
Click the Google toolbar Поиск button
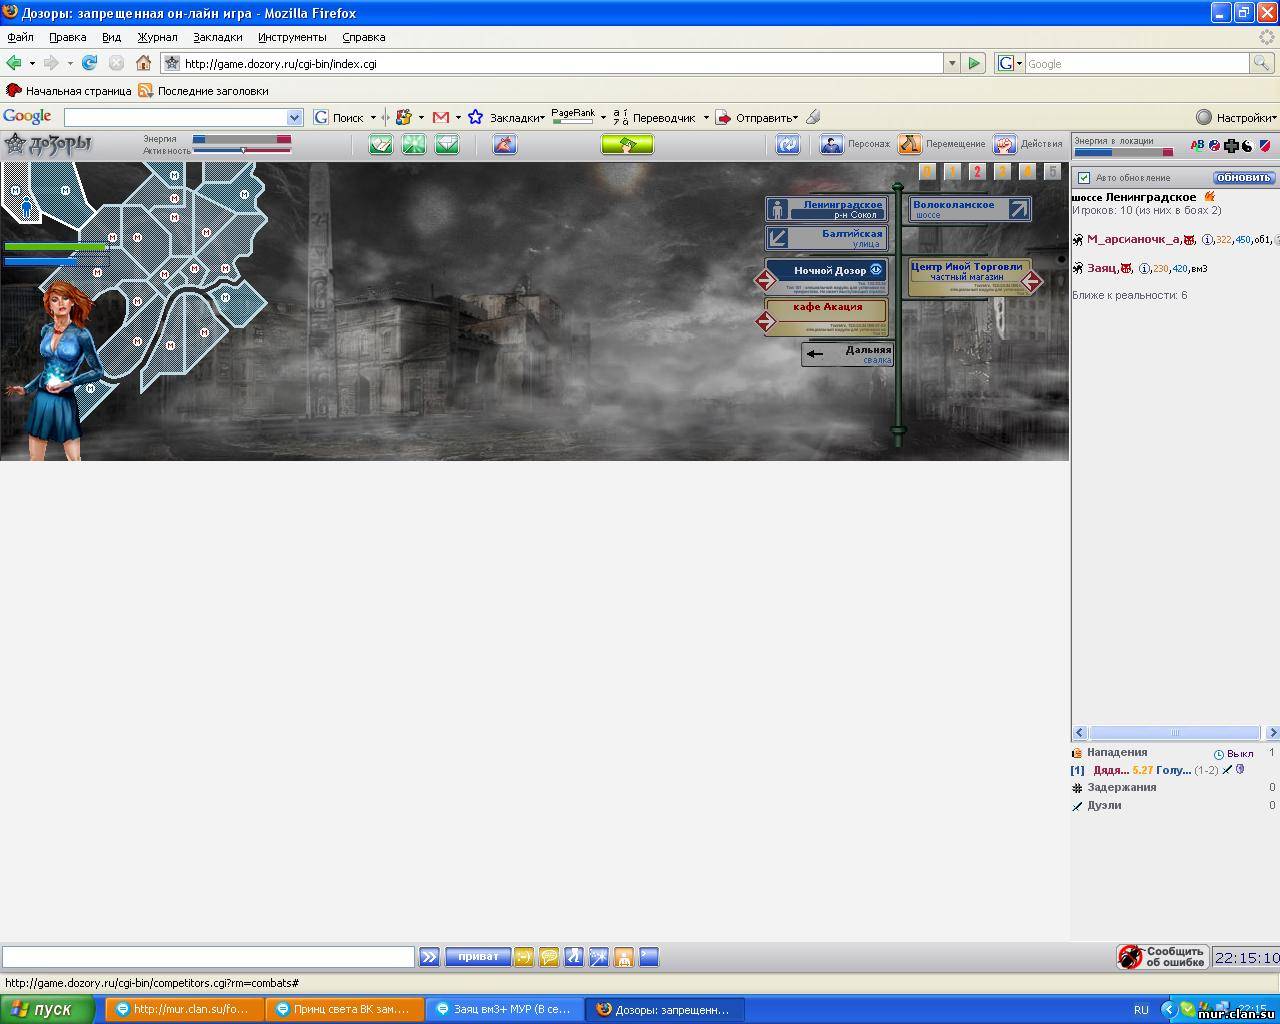pos(339,117)
